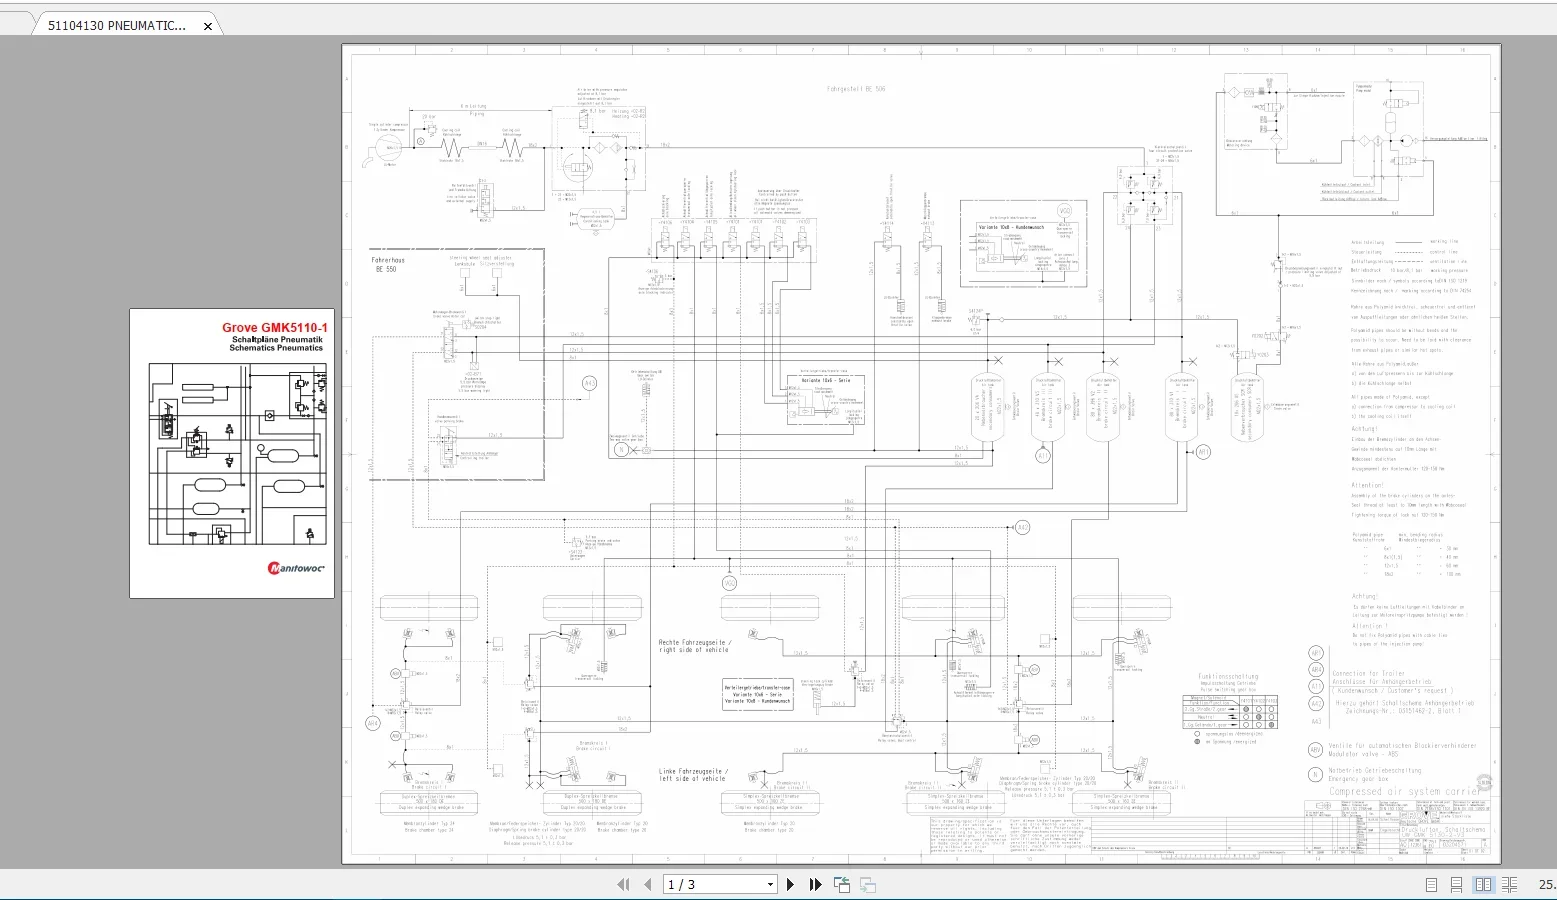Image resolution: width=1557 pixels, height=900 pixels.
Task: Go to the first page
Action: coord(623,884)
